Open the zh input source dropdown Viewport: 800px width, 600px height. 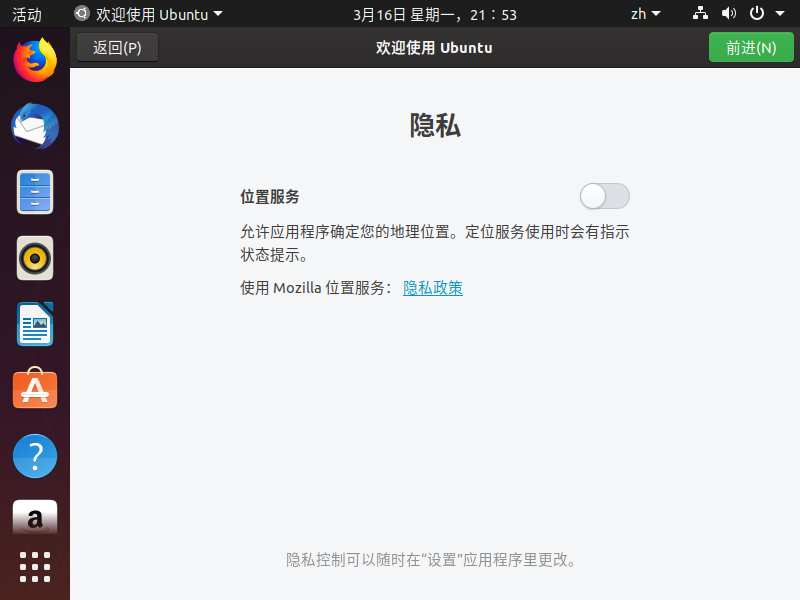pyautogui.click(x=645, y=14)
